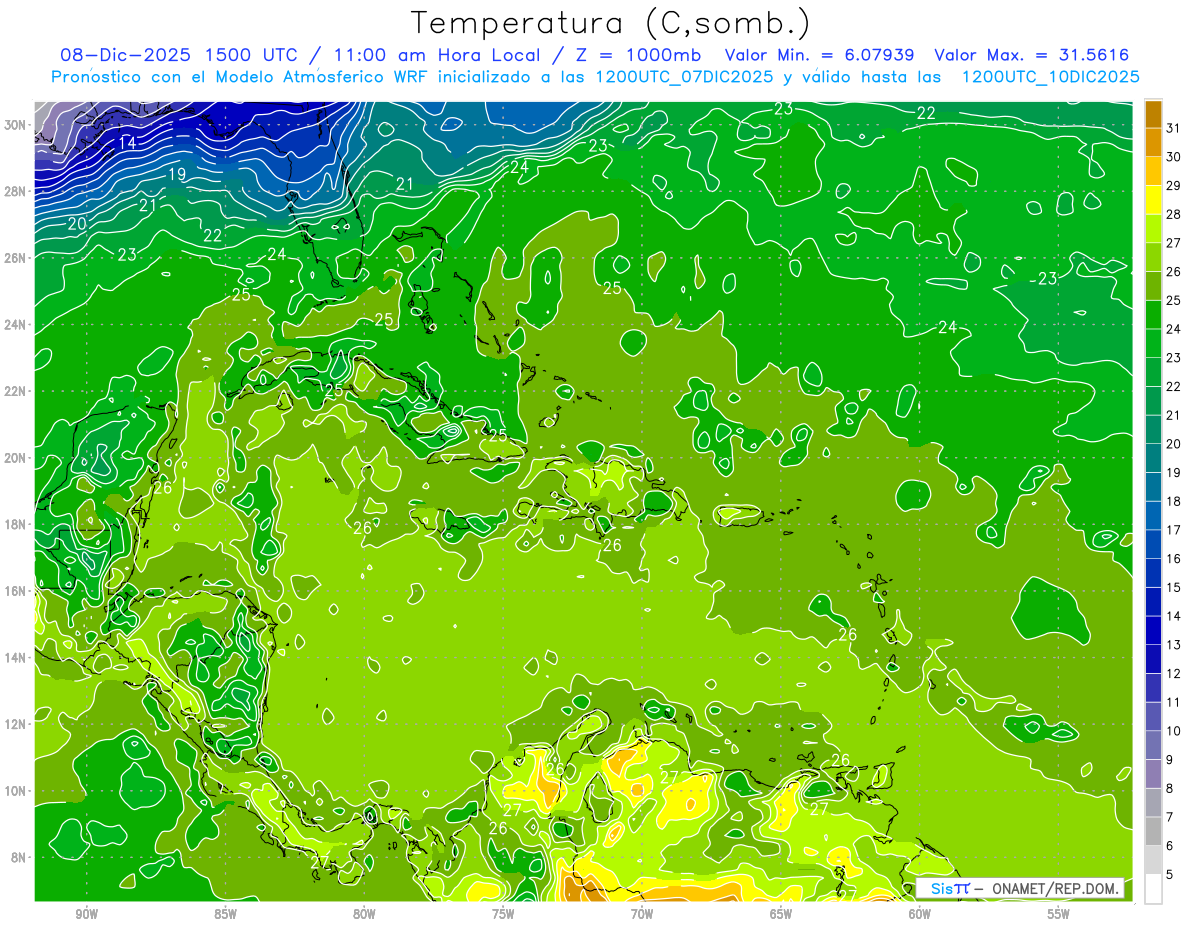The image size is (1200, 927).
Task: Click the 'Valor Min. = 6.07939' text
Action: (820, 55)
